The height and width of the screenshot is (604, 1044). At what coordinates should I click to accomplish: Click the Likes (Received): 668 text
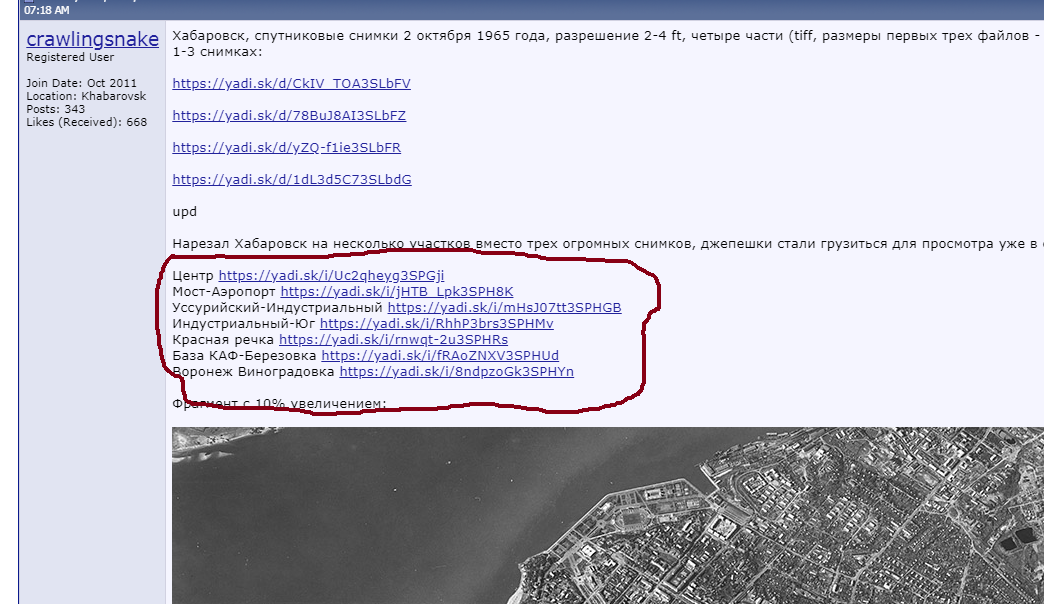point(86,122)
